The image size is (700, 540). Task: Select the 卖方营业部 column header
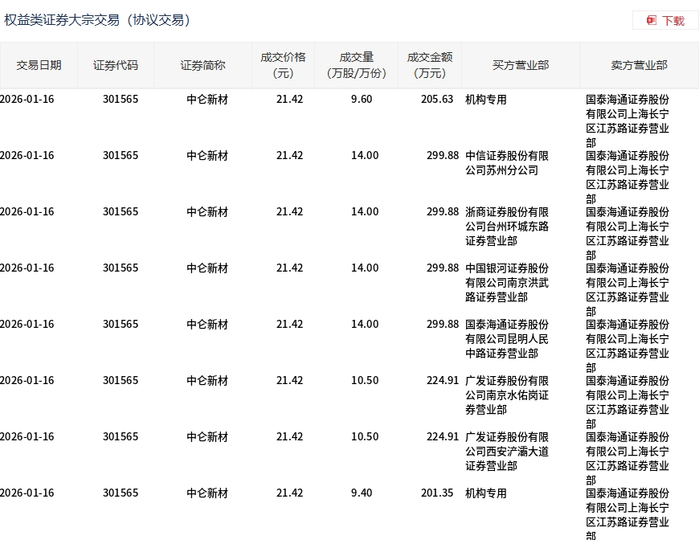639,66
